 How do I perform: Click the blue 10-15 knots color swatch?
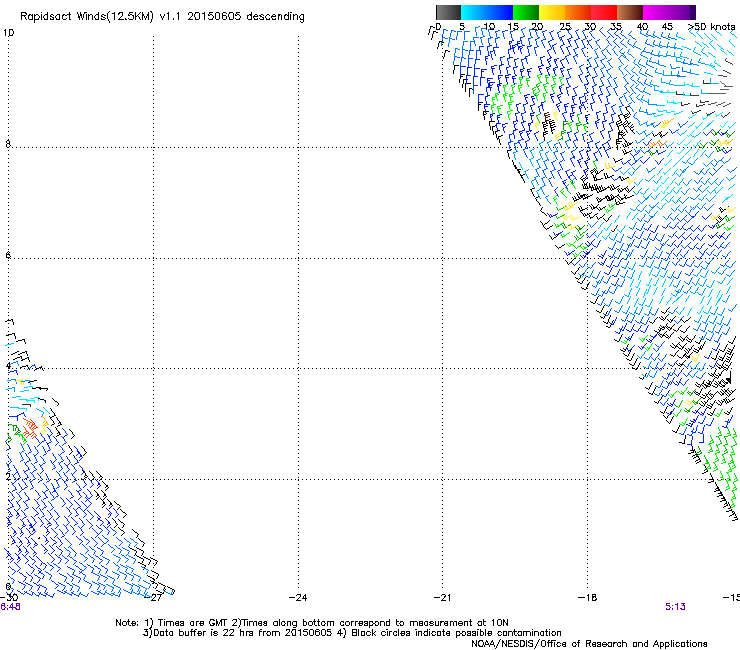coord(500,12)
